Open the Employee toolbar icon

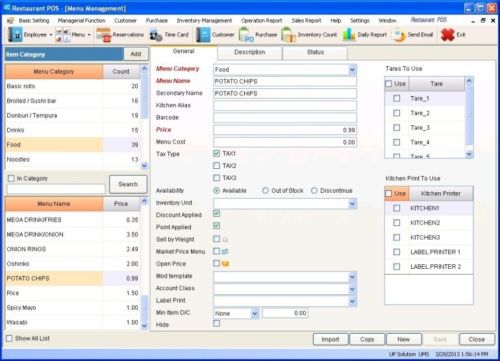pyautogui.click(x=15, y=35)
